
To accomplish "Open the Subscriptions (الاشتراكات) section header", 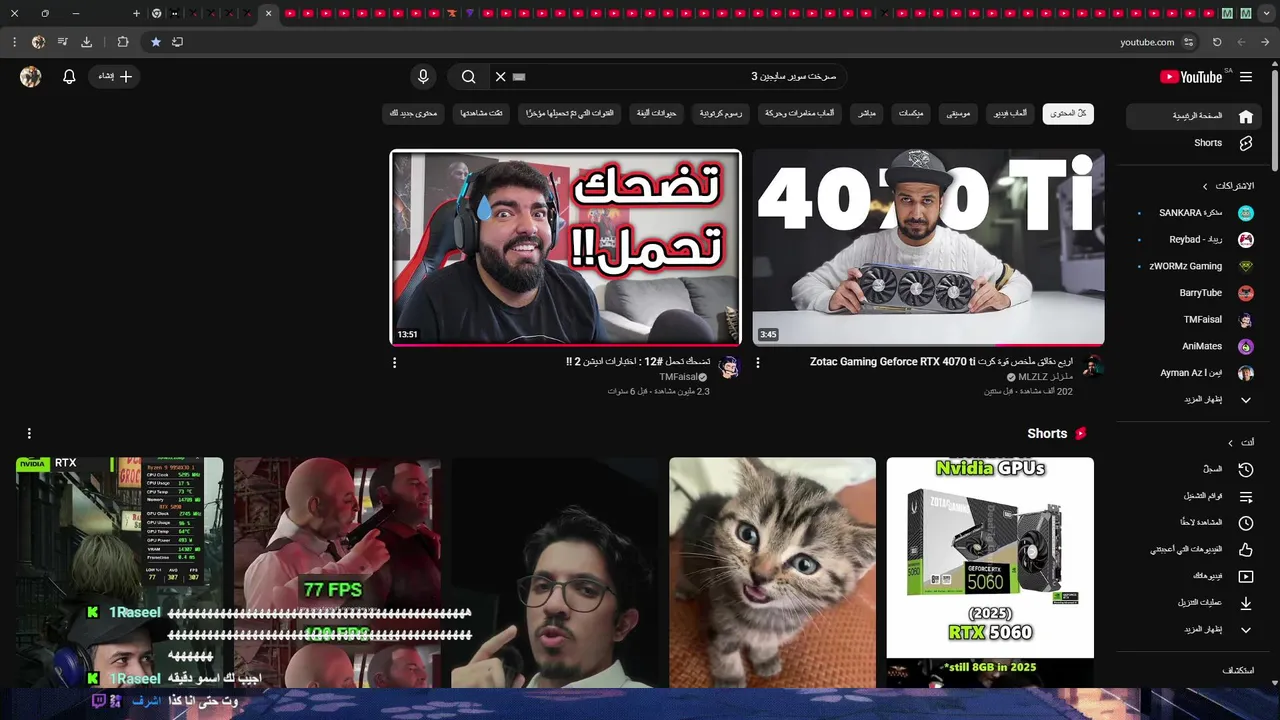I will [x=1228, y=186].
